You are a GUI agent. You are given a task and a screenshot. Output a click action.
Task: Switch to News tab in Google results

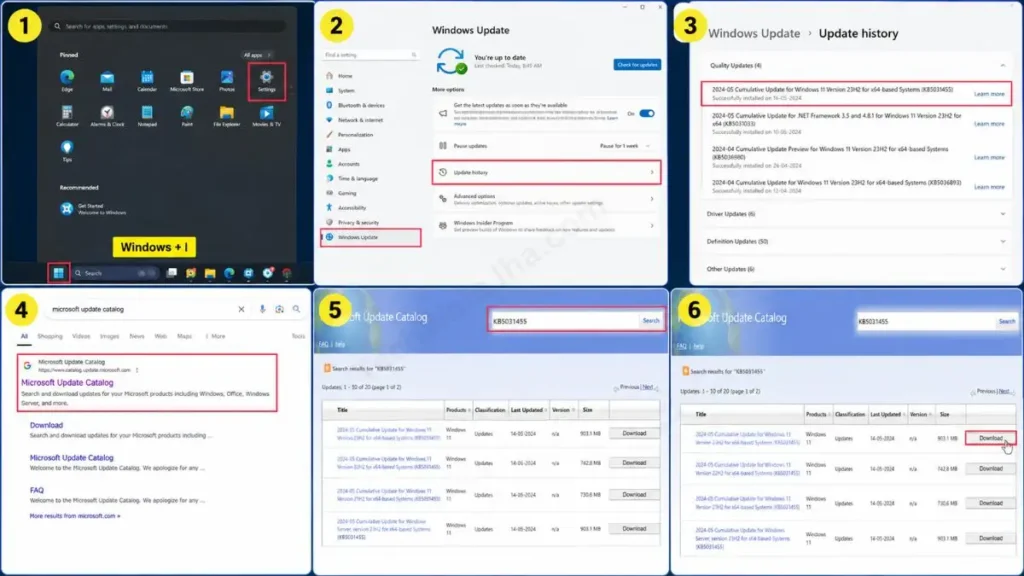pyautogui.click(x=136, y=336)
